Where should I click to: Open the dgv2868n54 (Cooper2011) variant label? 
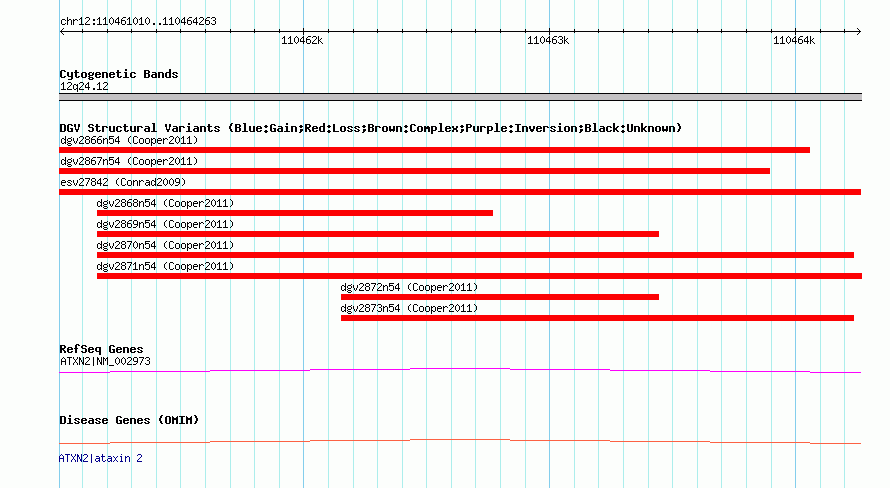[165, 203]
